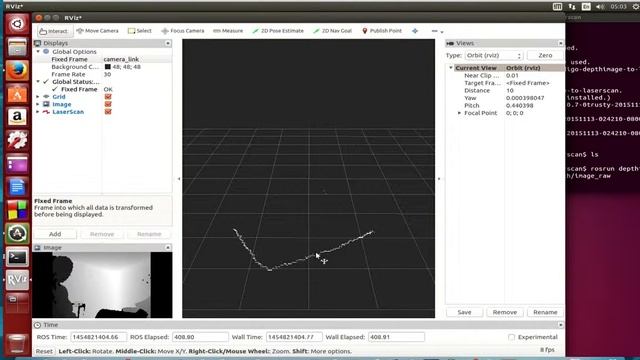The image size is (640, 360).
Task: Click the Background Color swatch
Action: click(x=108, y=67)
